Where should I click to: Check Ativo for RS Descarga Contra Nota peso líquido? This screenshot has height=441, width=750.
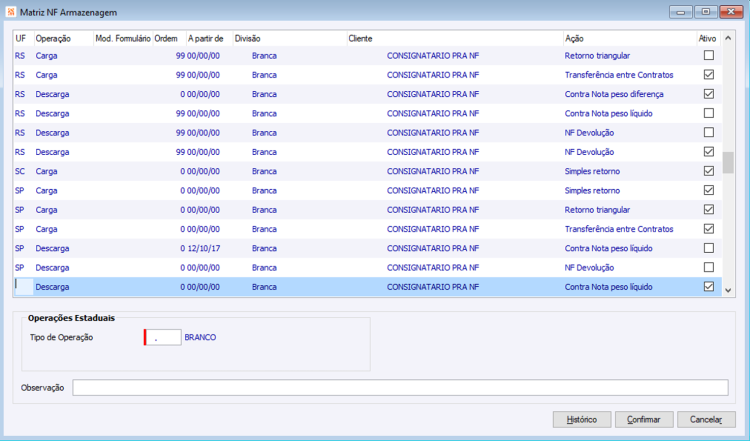tap(708, 113)
